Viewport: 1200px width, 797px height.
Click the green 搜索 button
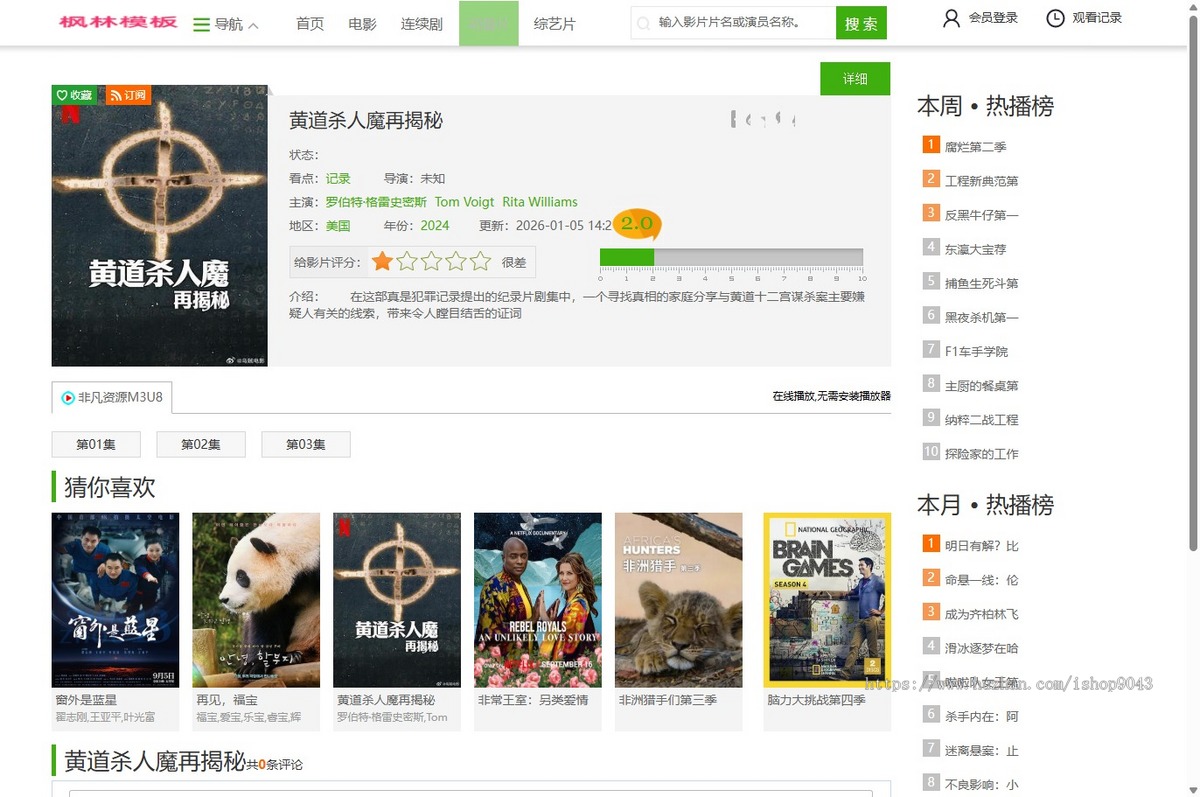[x=861, y=23]
